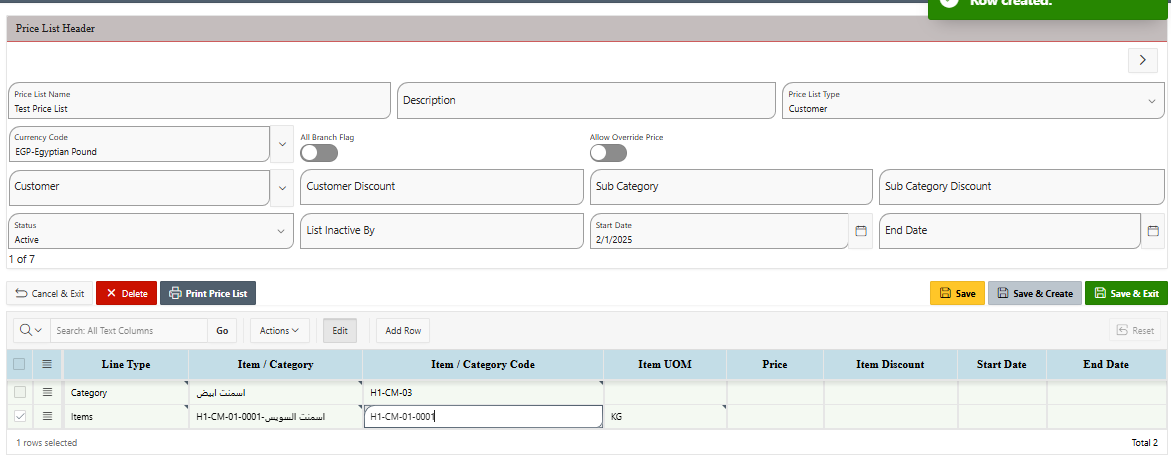
Task: Click Save & Create button
Action: point(1035,293)
